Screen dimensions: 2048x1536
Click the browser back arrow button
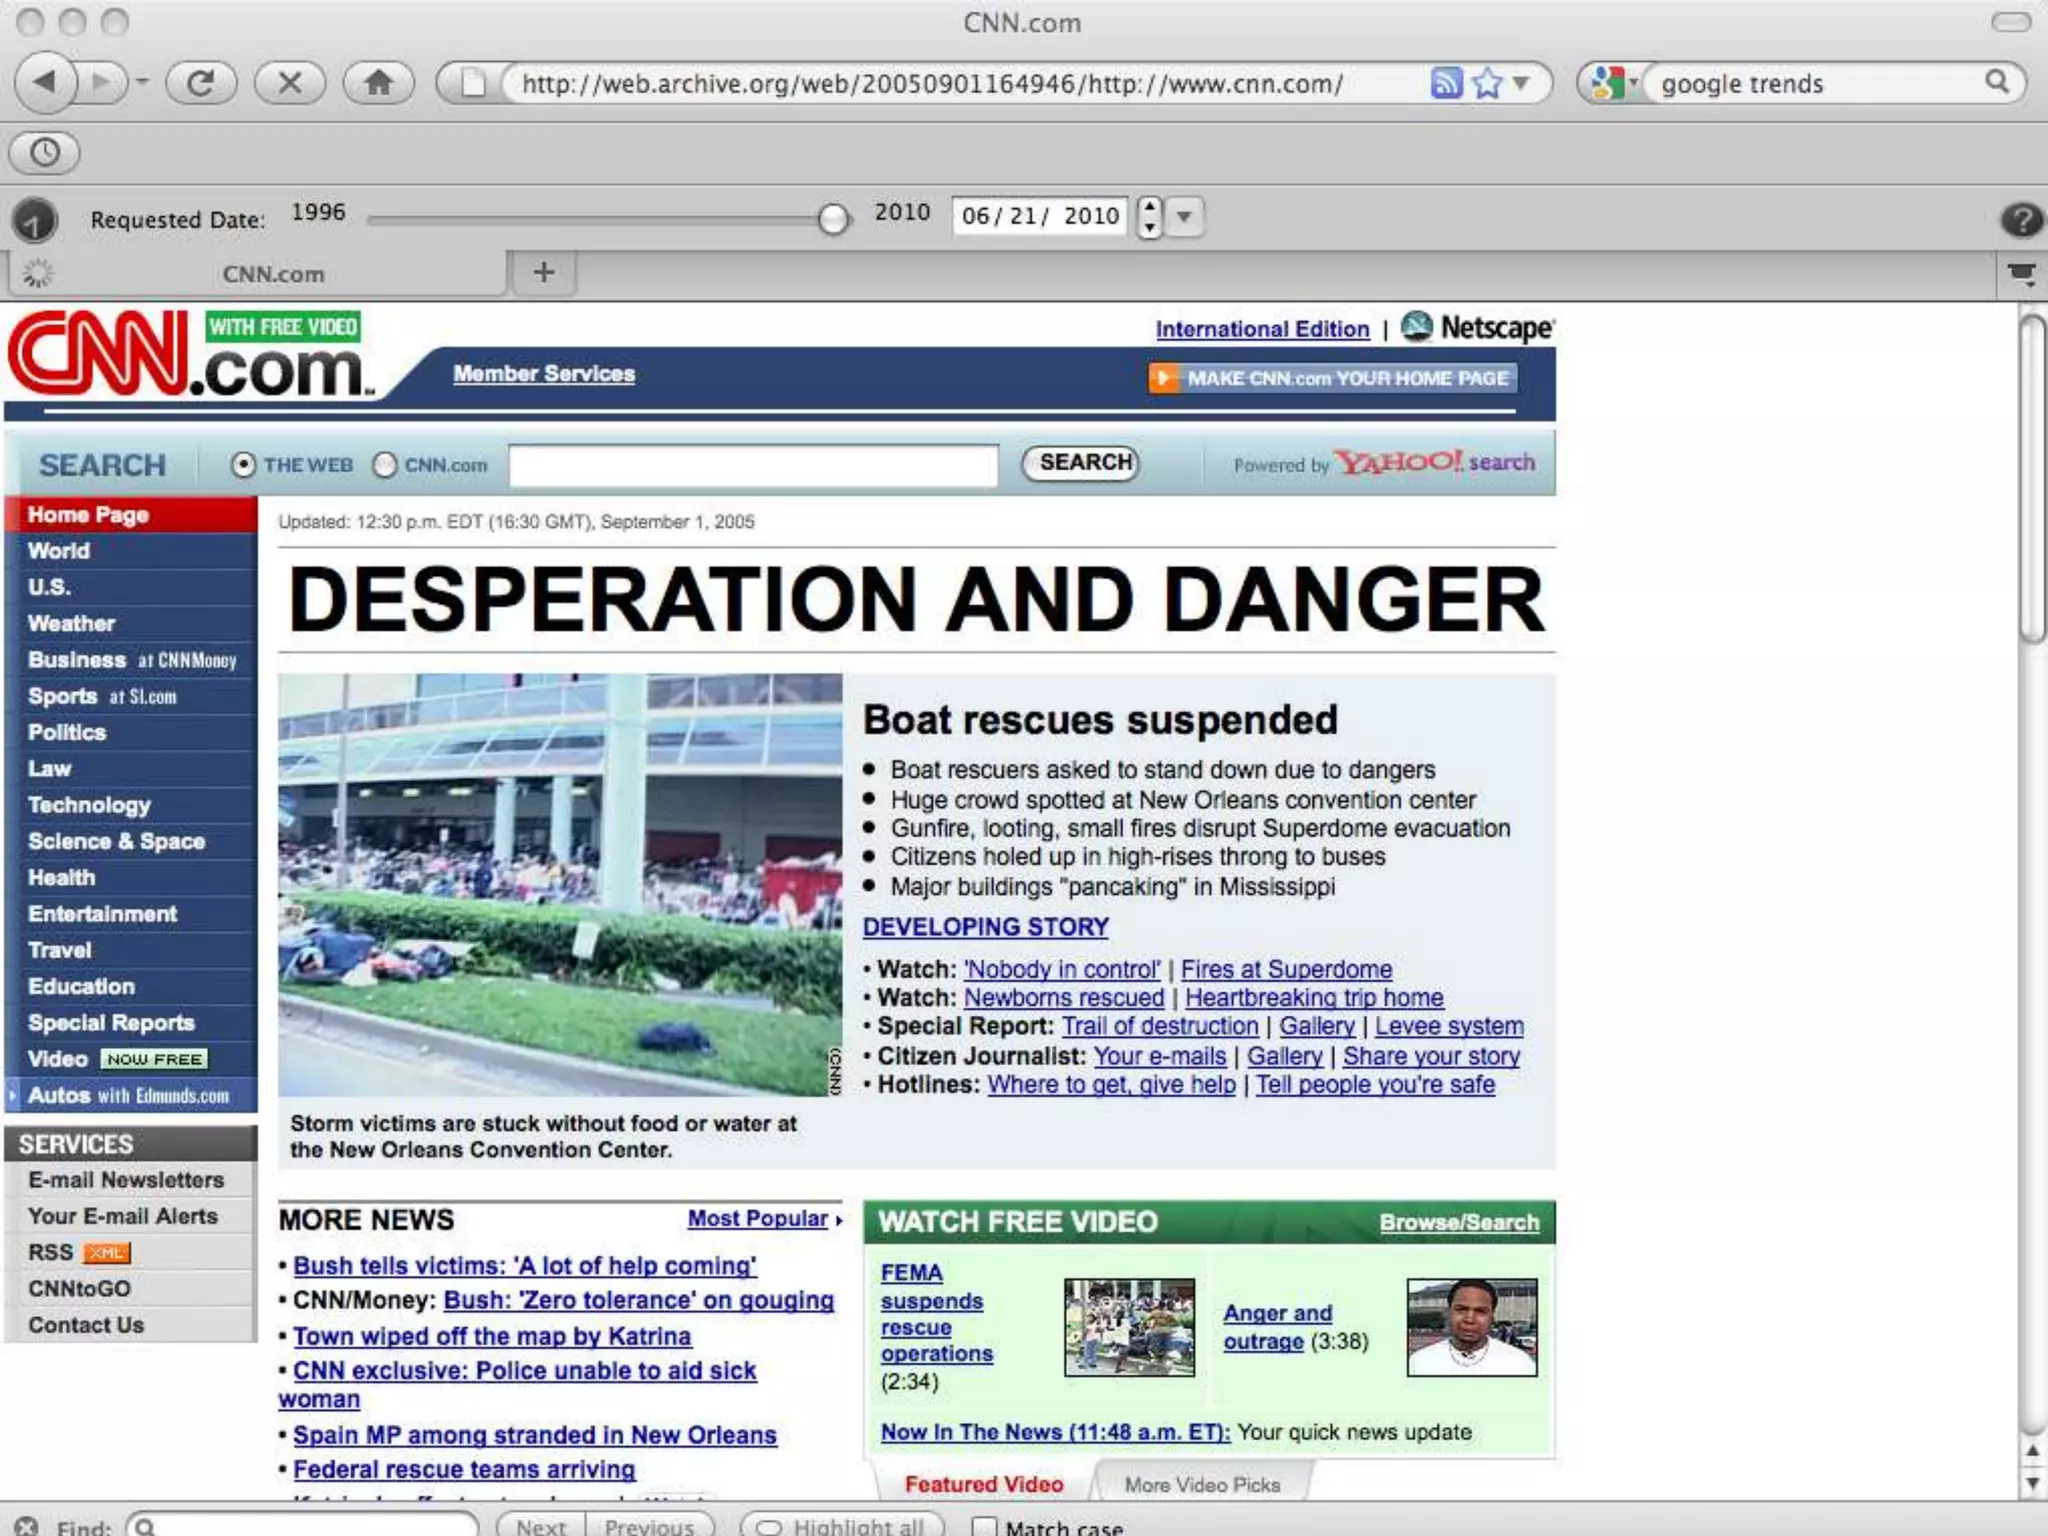[x=45, y=82]
